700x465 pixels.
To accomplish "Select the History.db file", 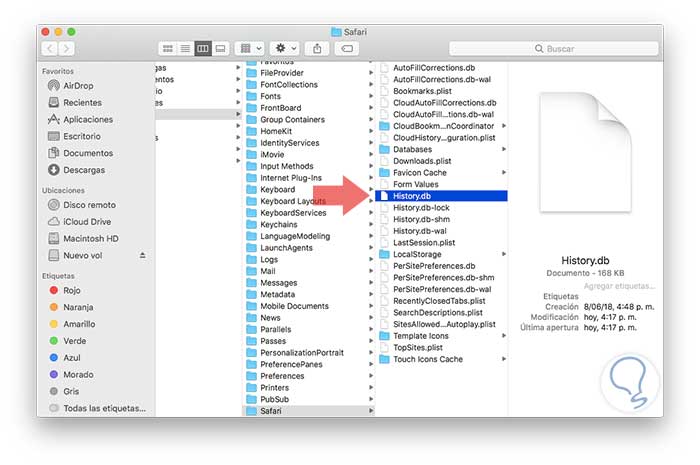I will (442, 196).
